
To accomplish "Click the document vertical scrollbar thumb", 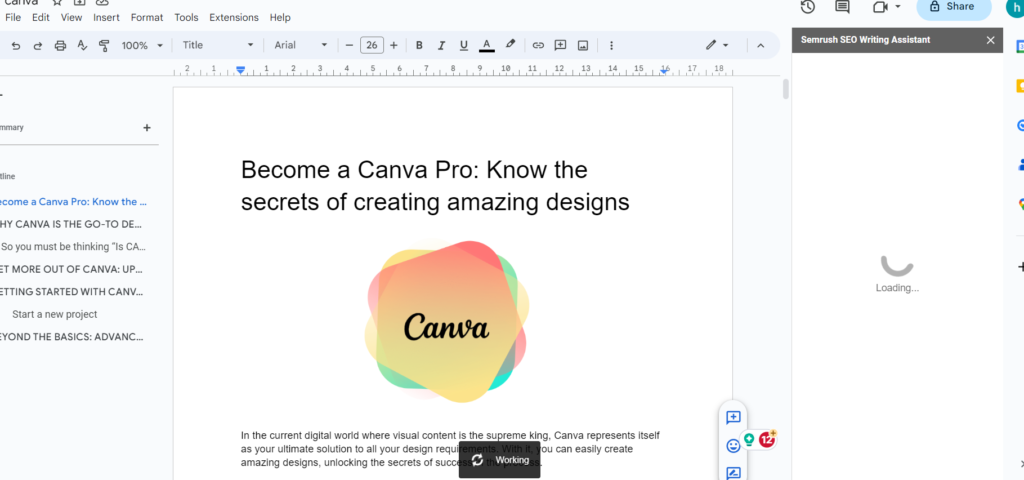I will point(786,89).
